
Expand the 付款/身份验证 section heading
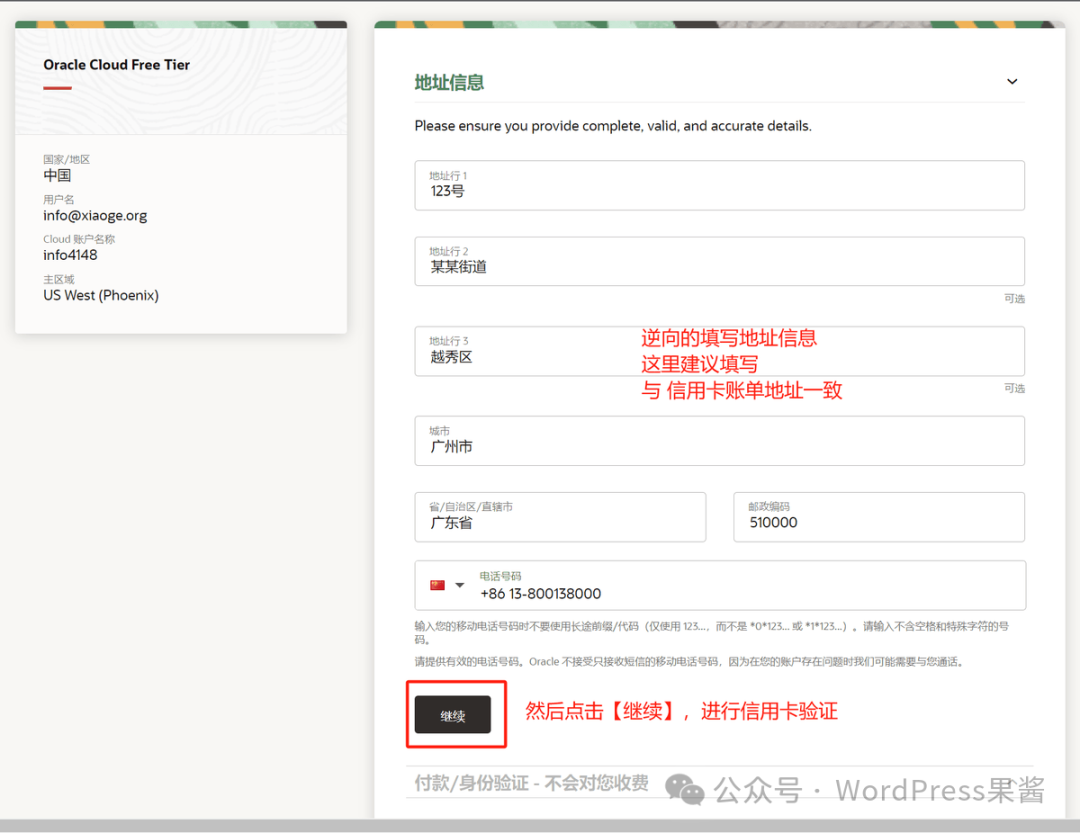(532, 783)
